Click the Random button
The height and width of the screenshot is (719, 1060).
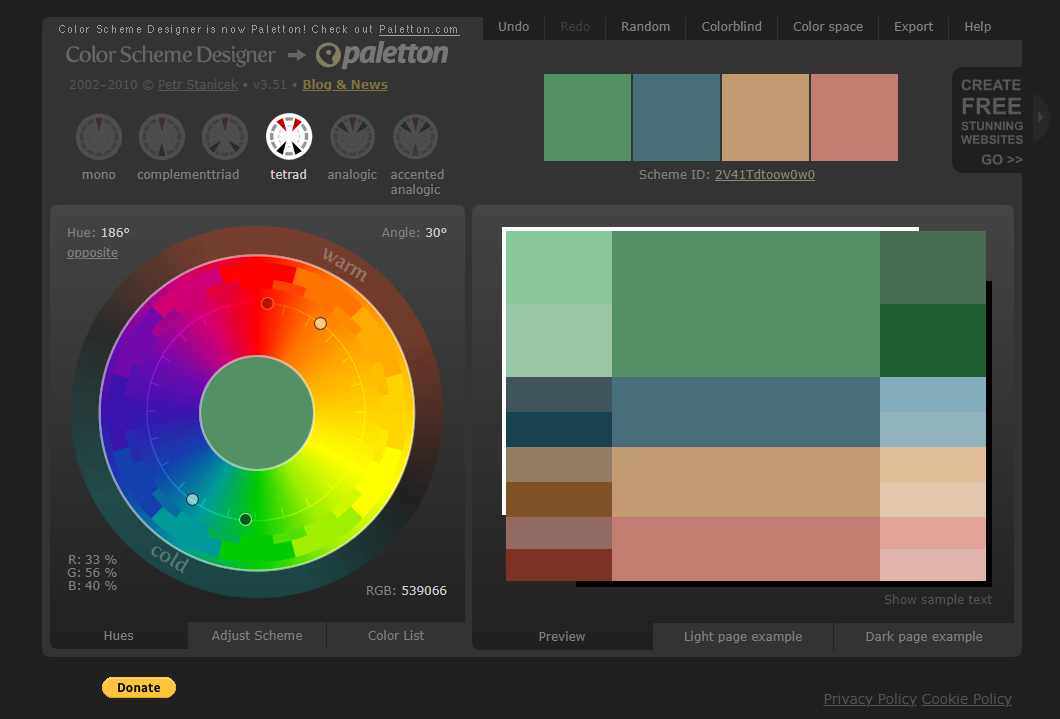pyautogui.click(x=645, y=27)
